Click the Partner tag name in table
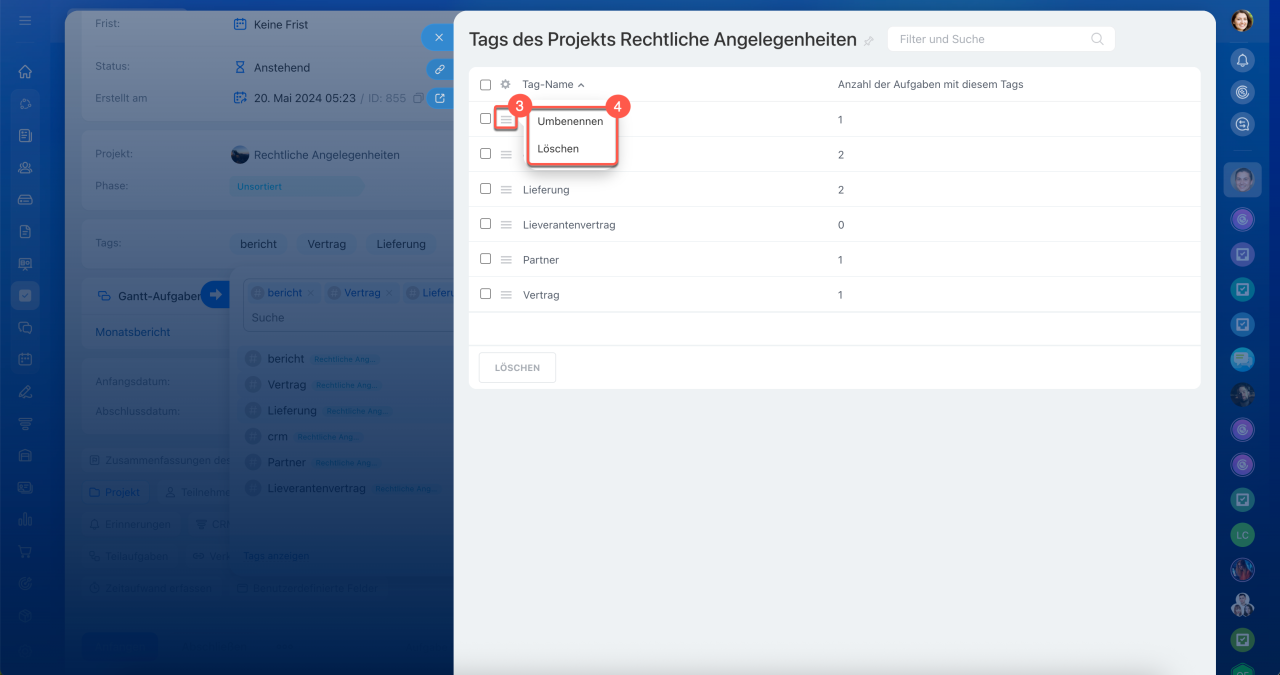 pyautogui.click(x=541, y=260)
